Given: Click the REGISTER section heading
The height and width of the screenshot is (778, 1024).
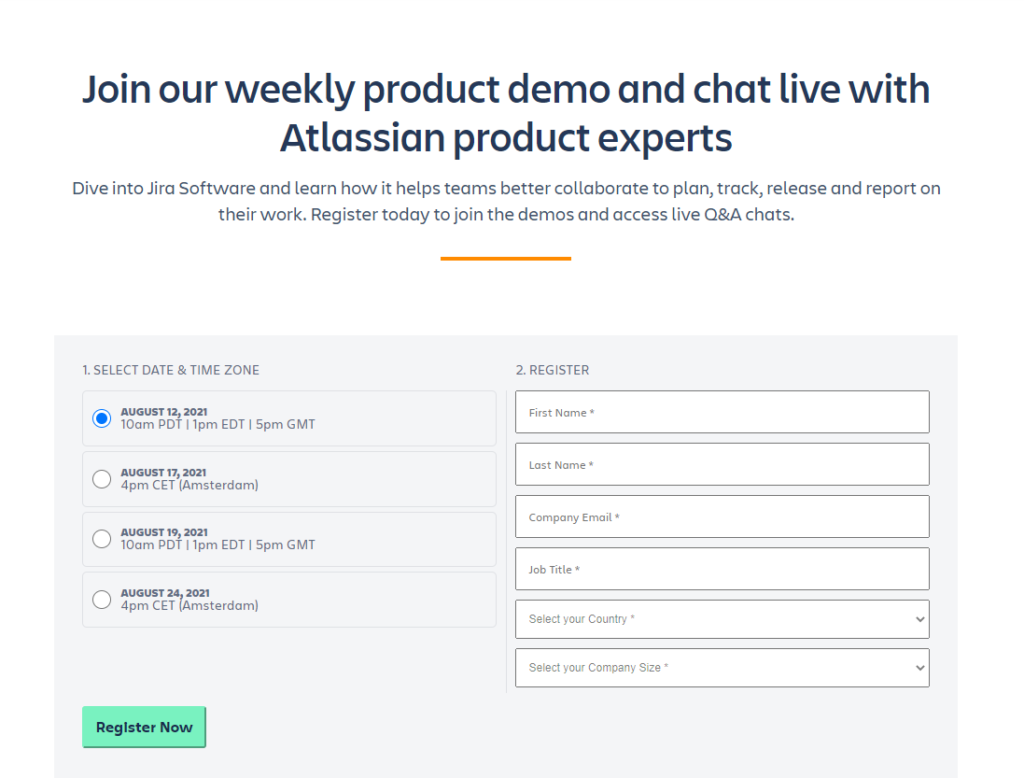Looking at the screenshot, I should tap(552, 369).
